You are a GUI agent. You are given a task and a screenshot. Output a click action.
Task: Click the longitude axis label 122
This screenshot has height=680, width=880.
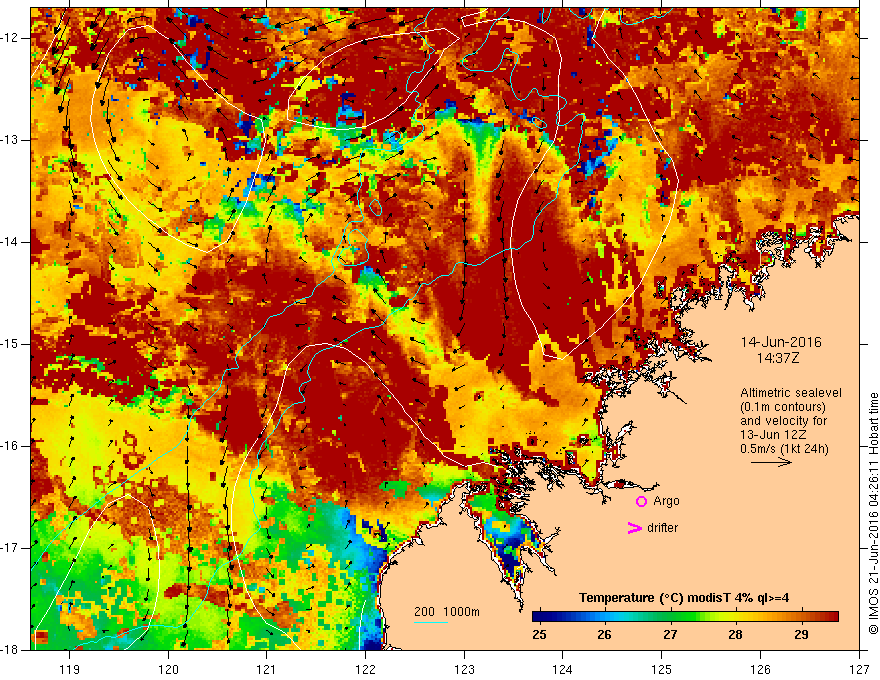(x=365, y=669)
